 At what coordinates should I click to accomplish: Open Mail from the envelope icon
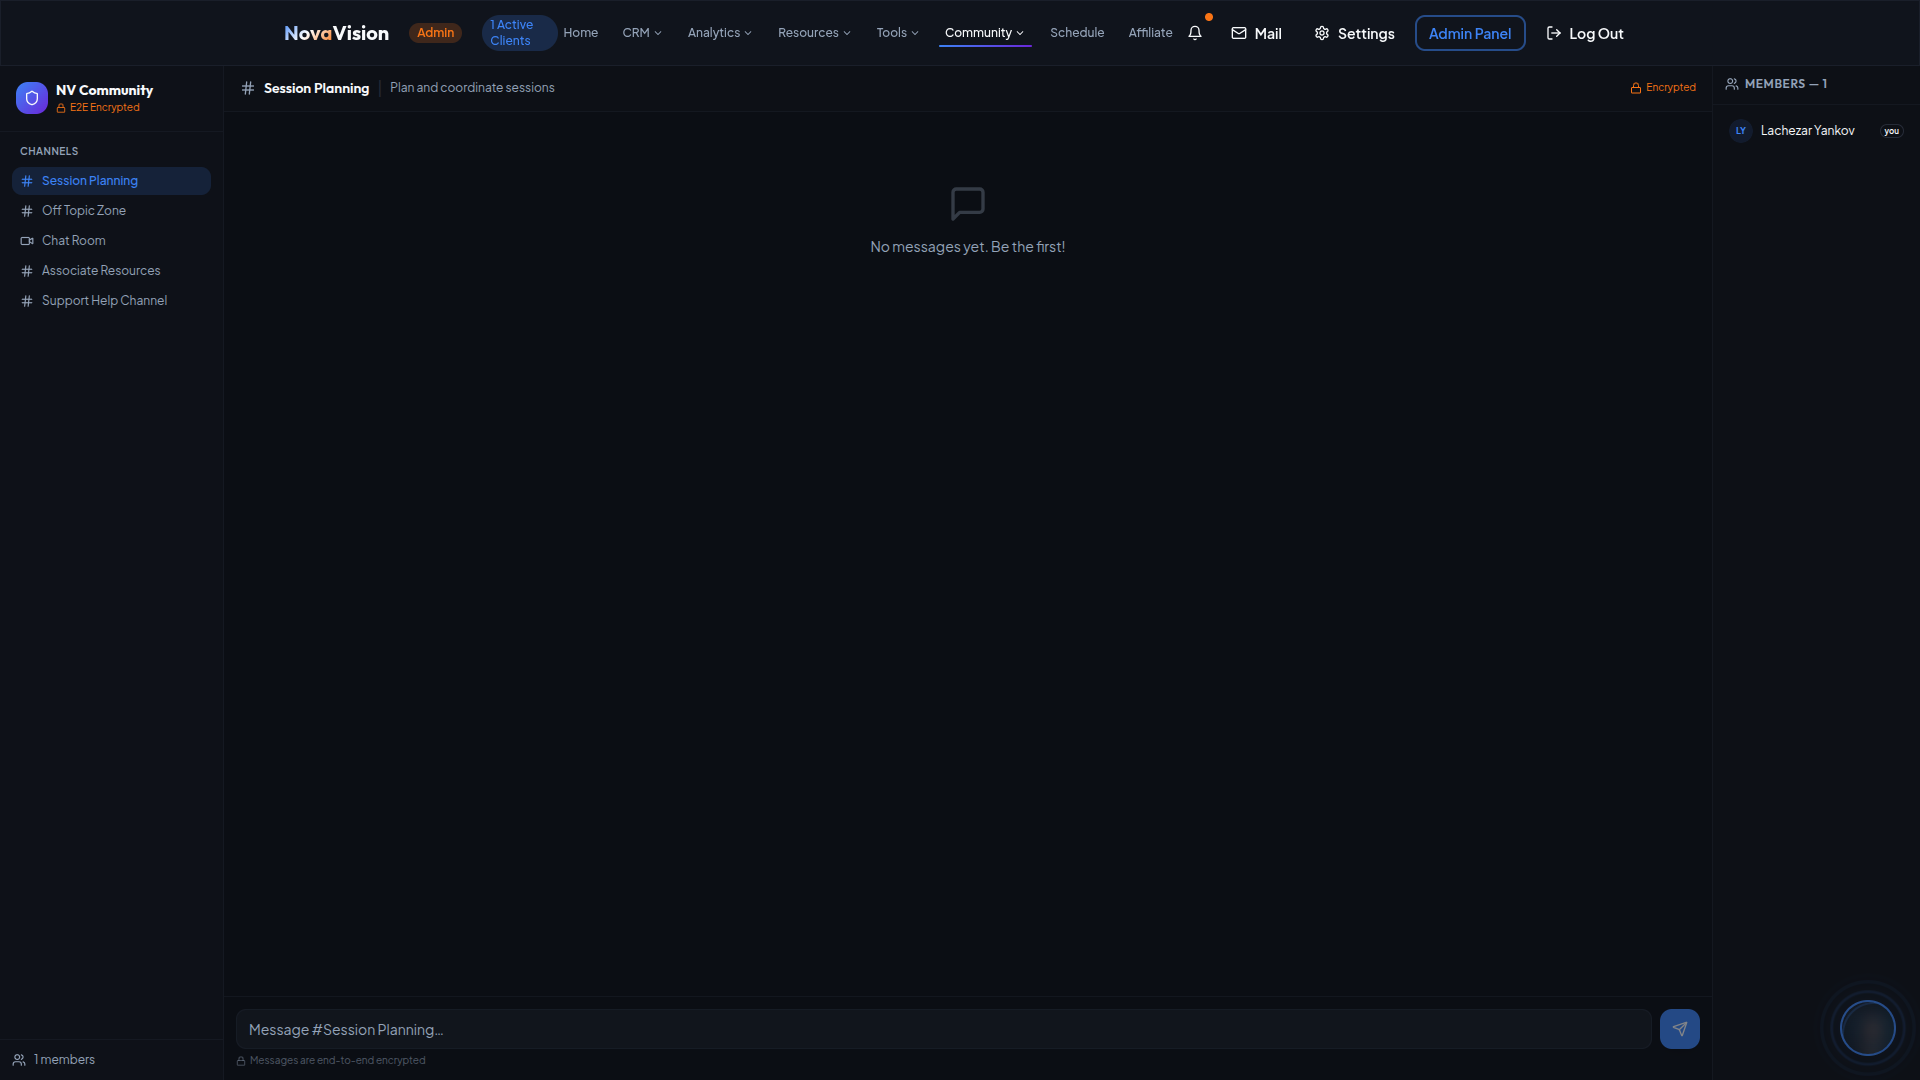1256,33
